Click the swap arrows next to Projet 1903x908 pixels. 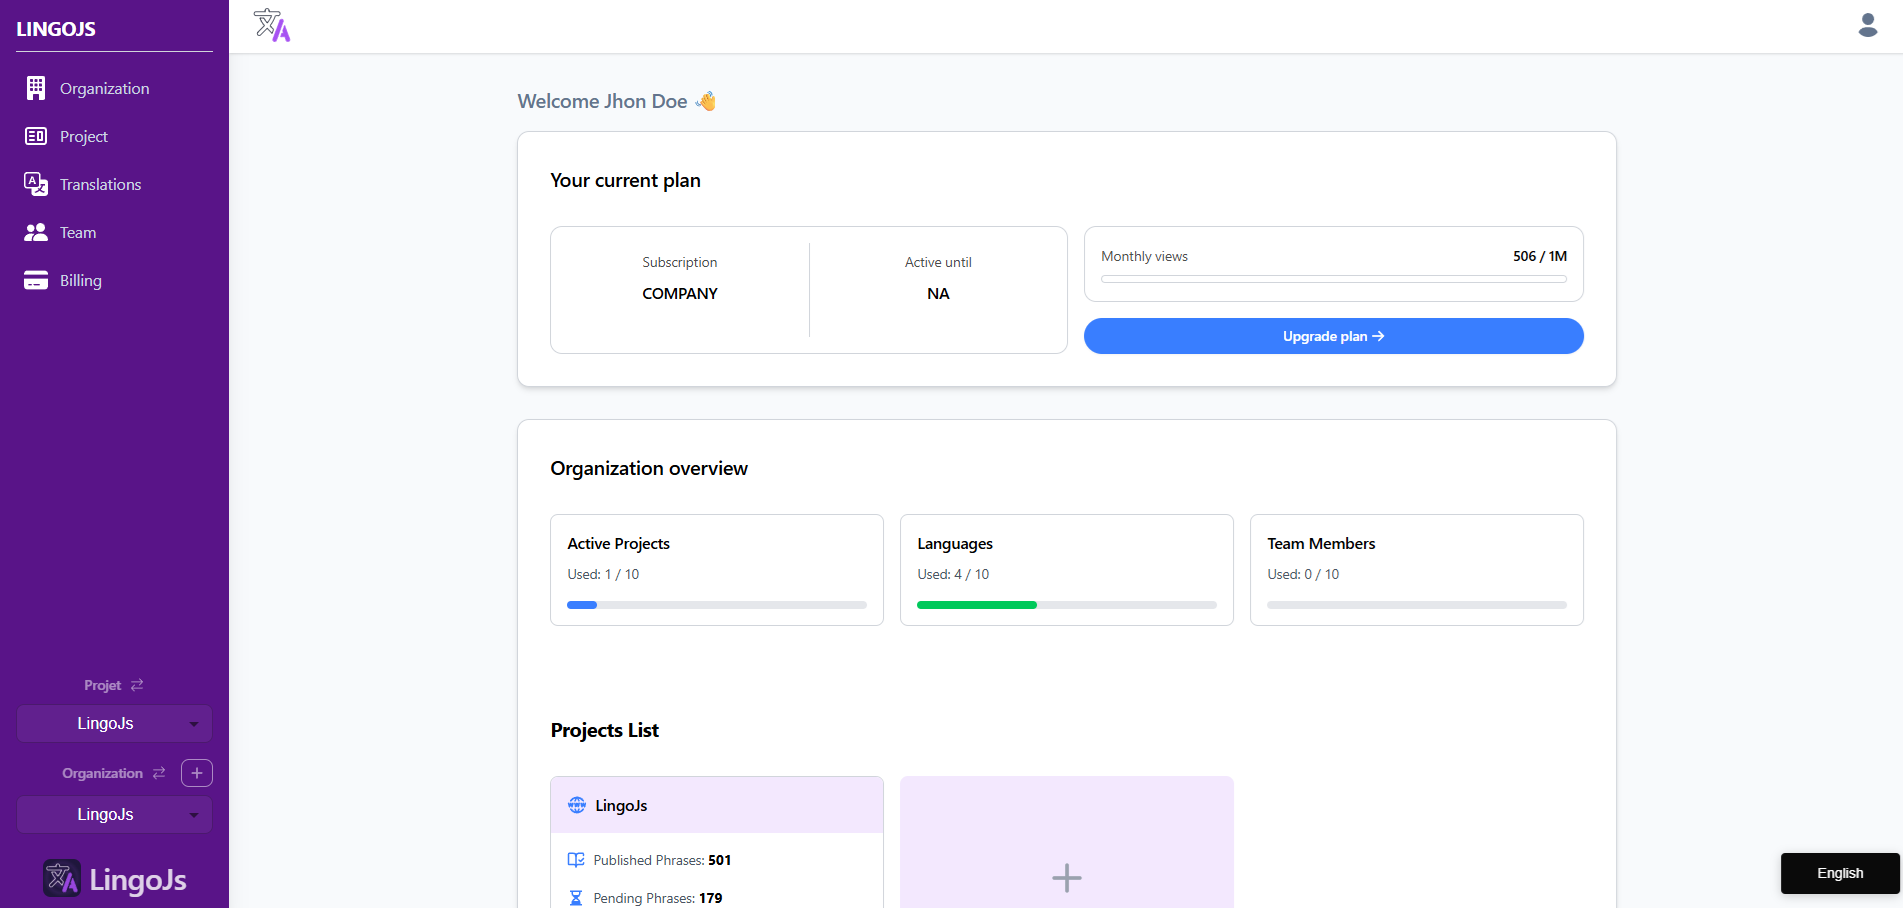(137, 685)
